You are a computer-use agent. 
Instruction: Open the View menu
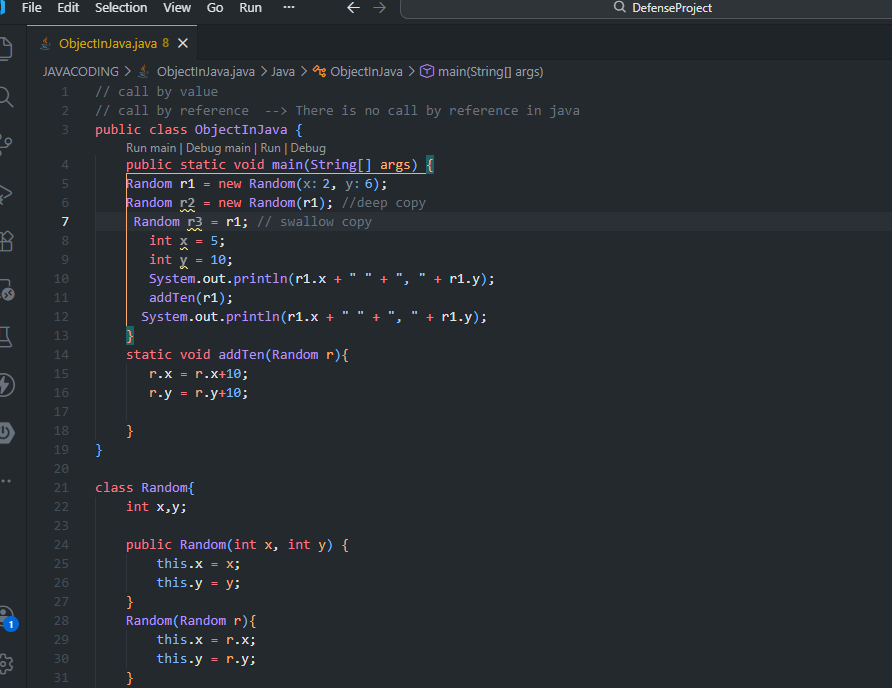[177, 8]
